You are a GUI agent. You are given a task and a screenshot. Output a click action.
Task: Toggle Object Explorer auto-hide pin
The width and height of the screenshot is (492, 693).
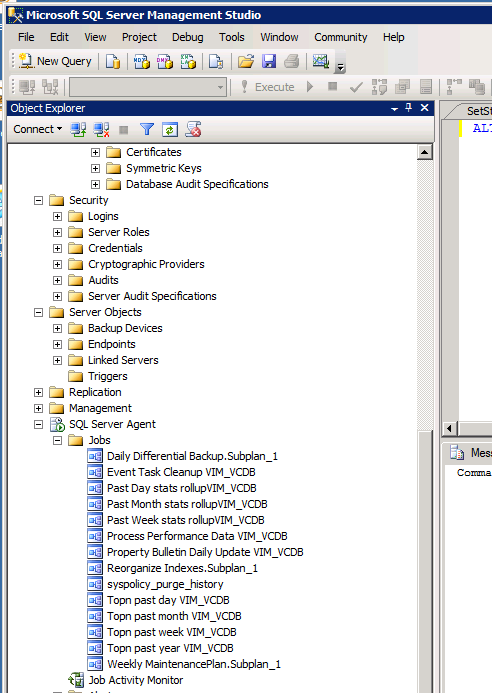point(409,108)
